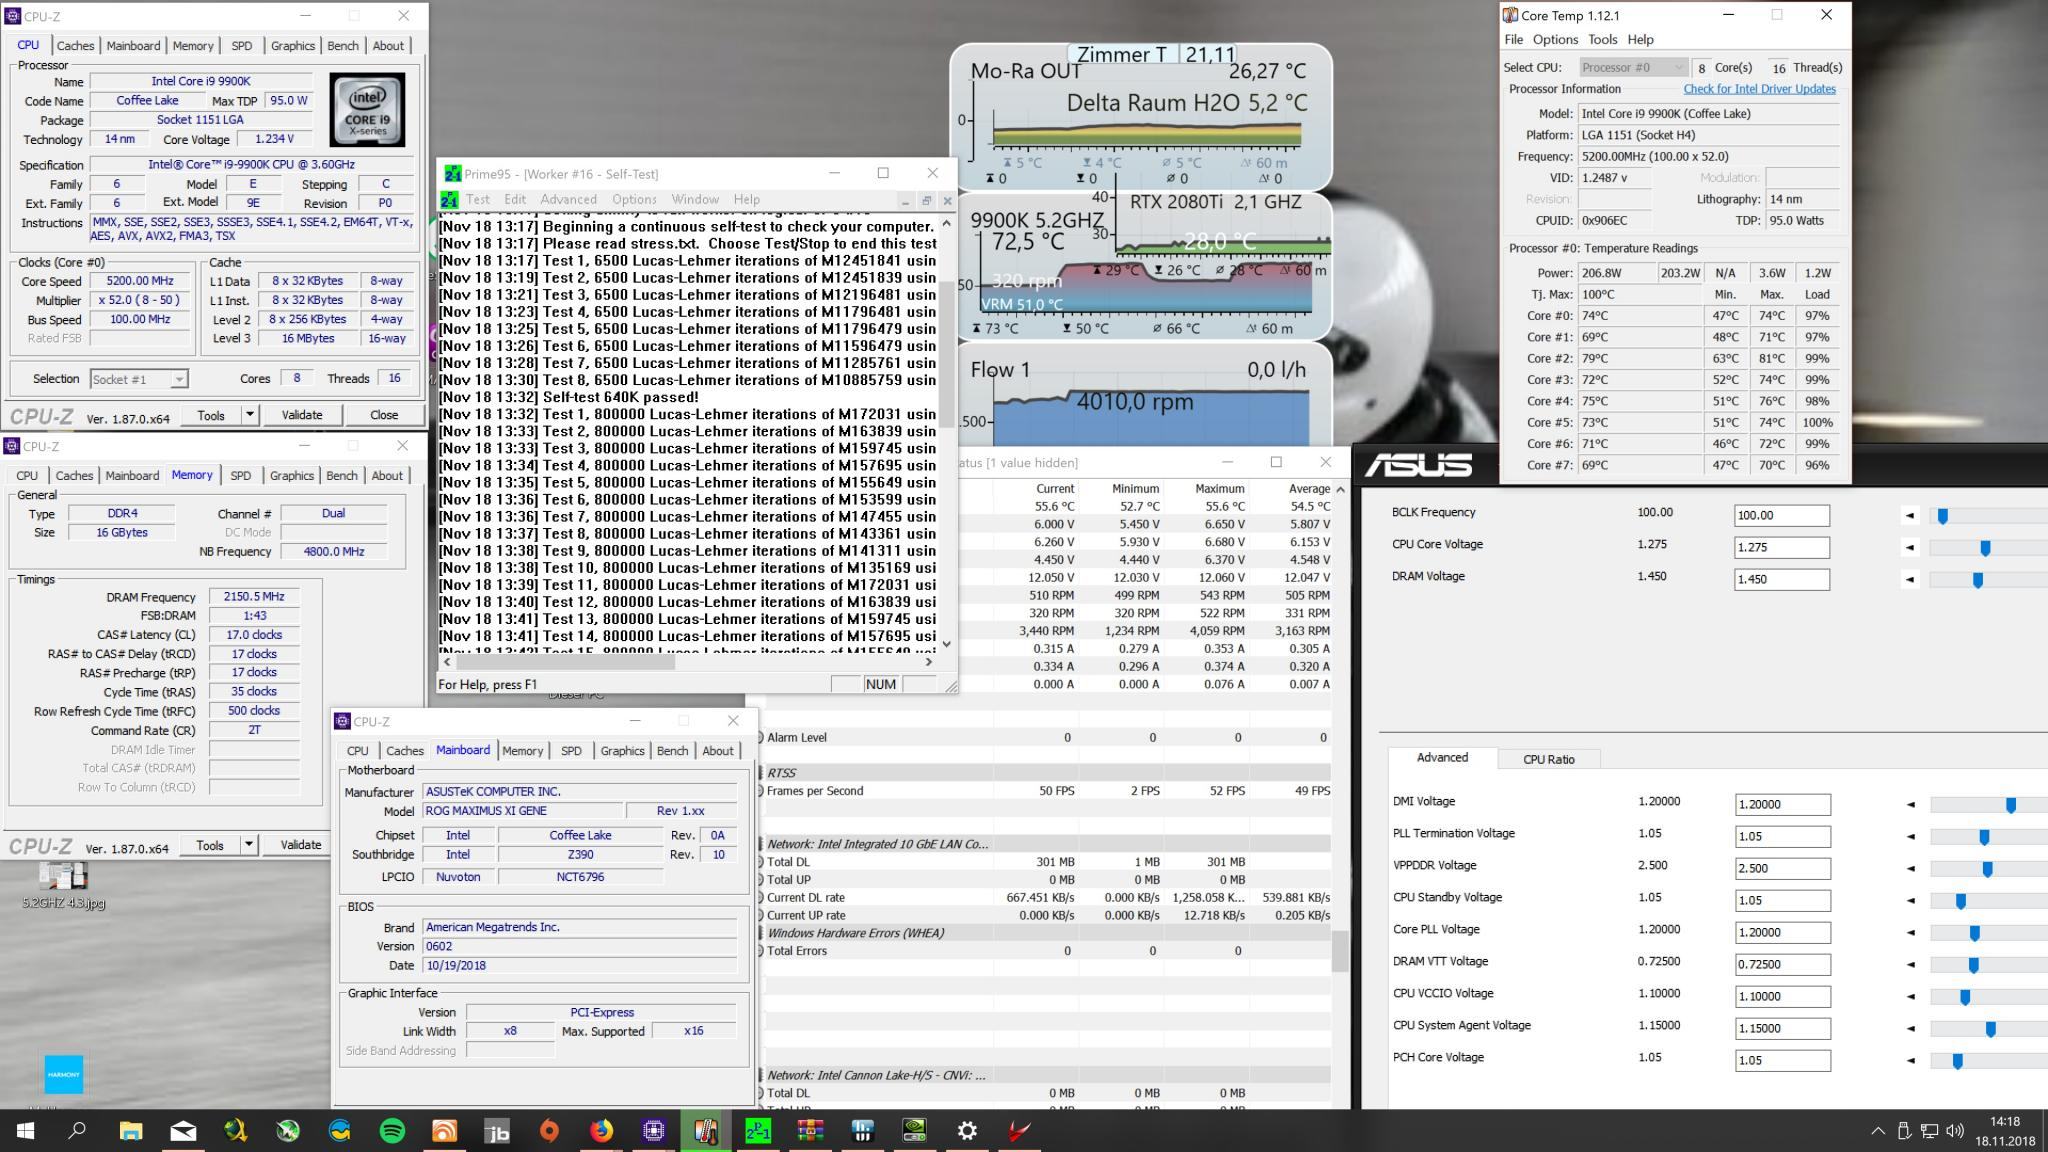
Task: Open the 5.2GHZ 4.3.jpg desktop file
Action: (63, 885)
